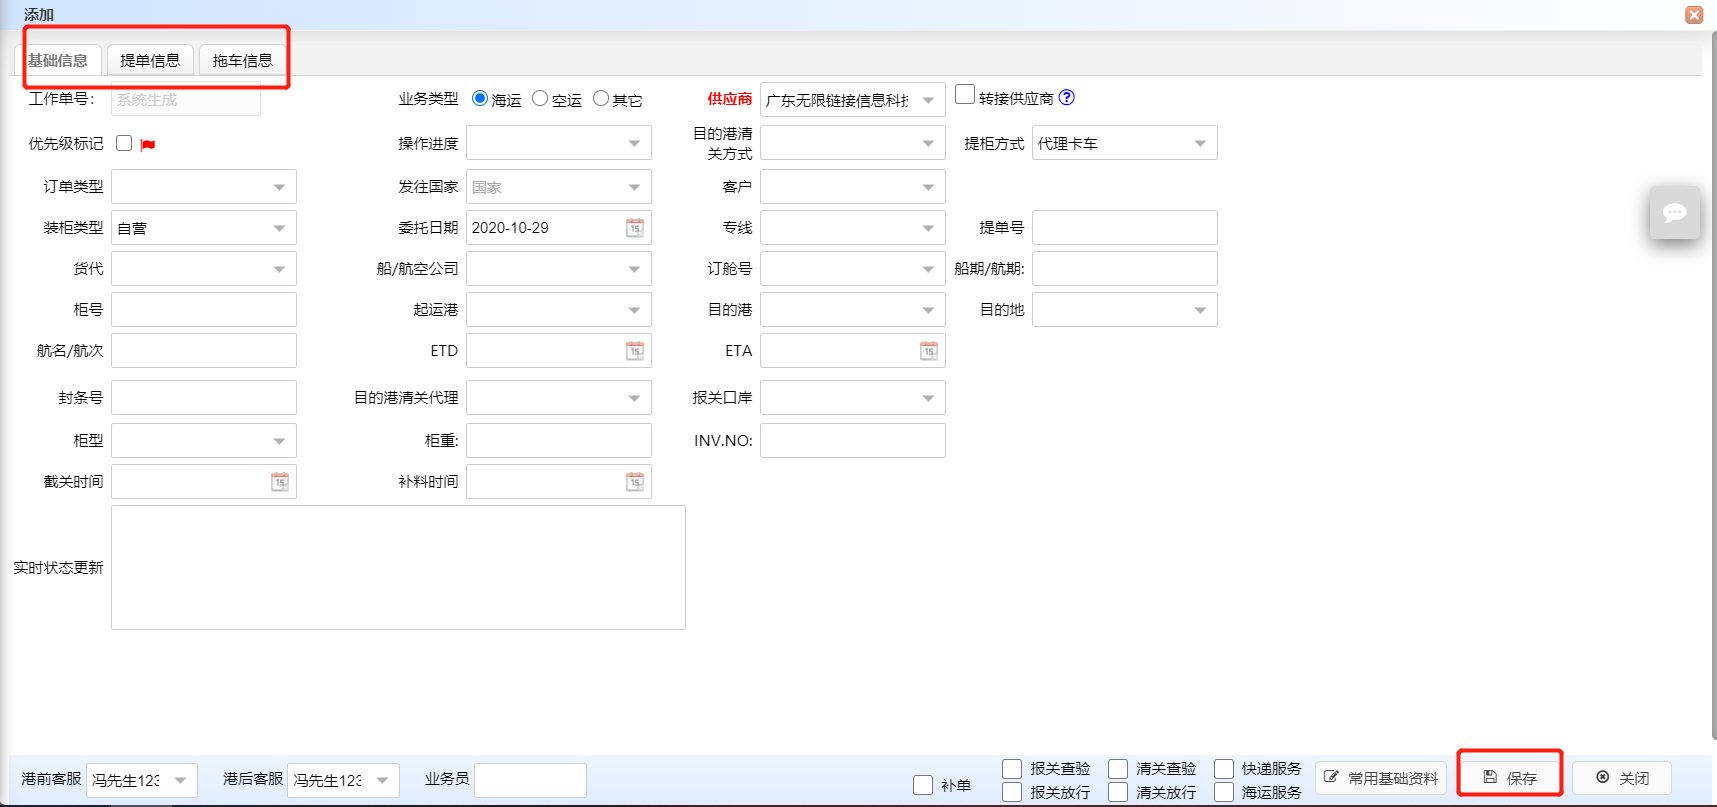This screenshot has height=807, width=1717.
Task: Focus the 封条号 input field
Action: tap(204, 398)
